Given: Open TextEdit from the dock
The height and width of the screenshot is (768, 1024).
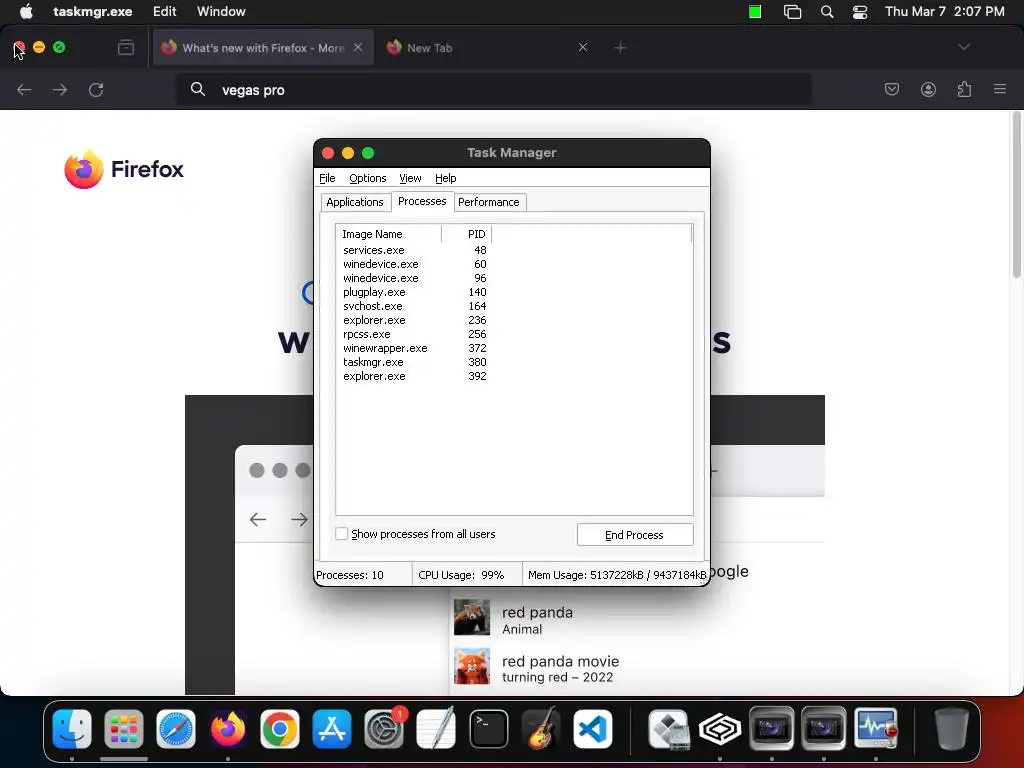Looking at the screenshot, I should click(x=436, y=729).
